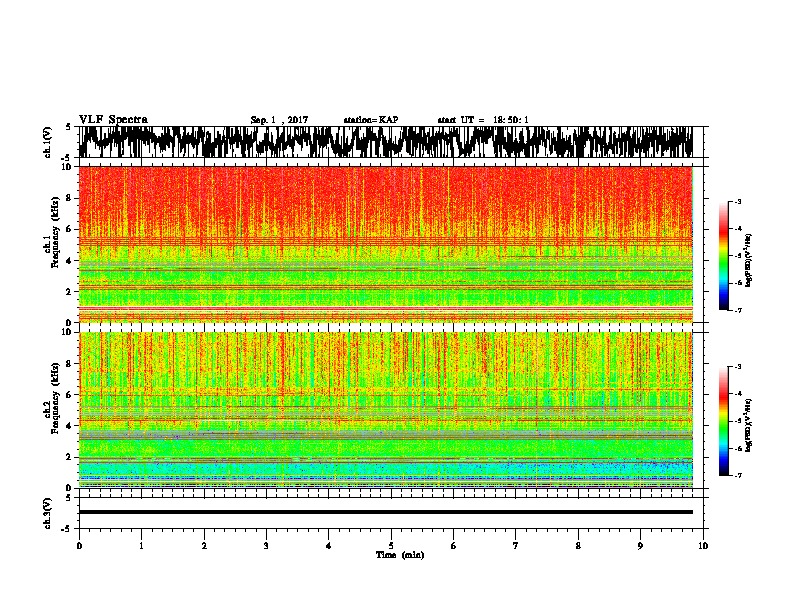The height and width of the screenshot is (612, 792).
Task: Click the ch.1 color bar log(PSD) units label
Action: 749,260
